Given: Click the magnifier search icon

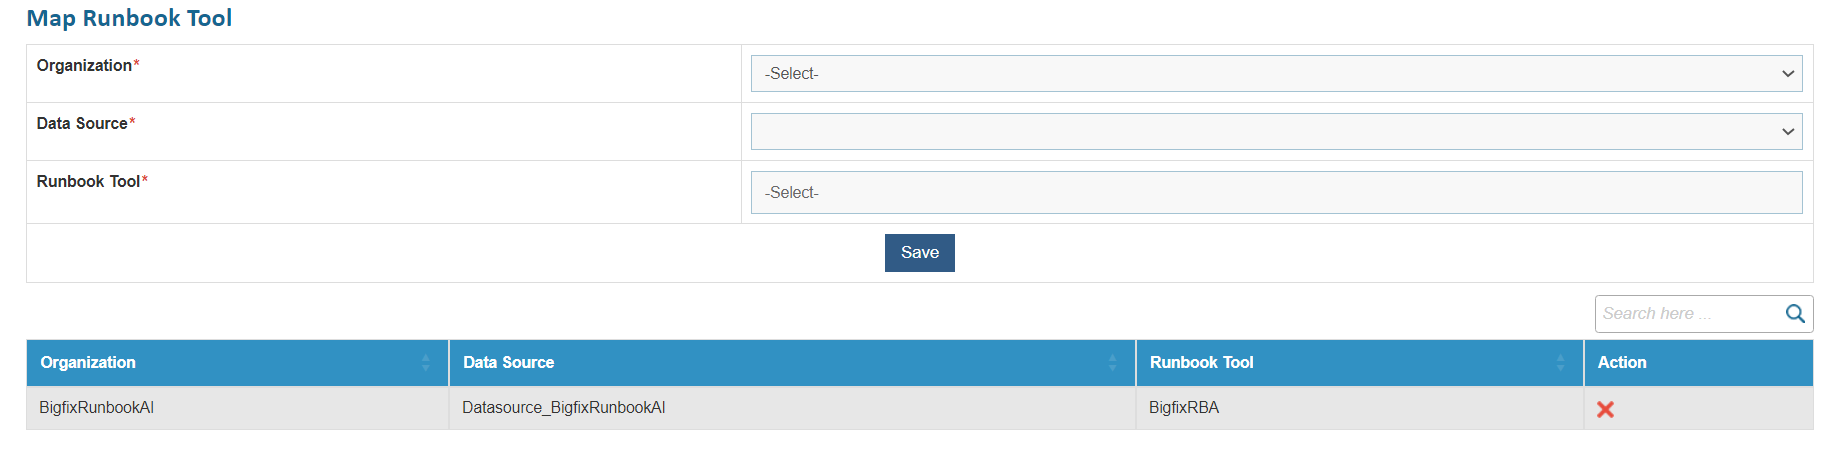Looking at the screenshot, I should click(x=1795, y=314).
